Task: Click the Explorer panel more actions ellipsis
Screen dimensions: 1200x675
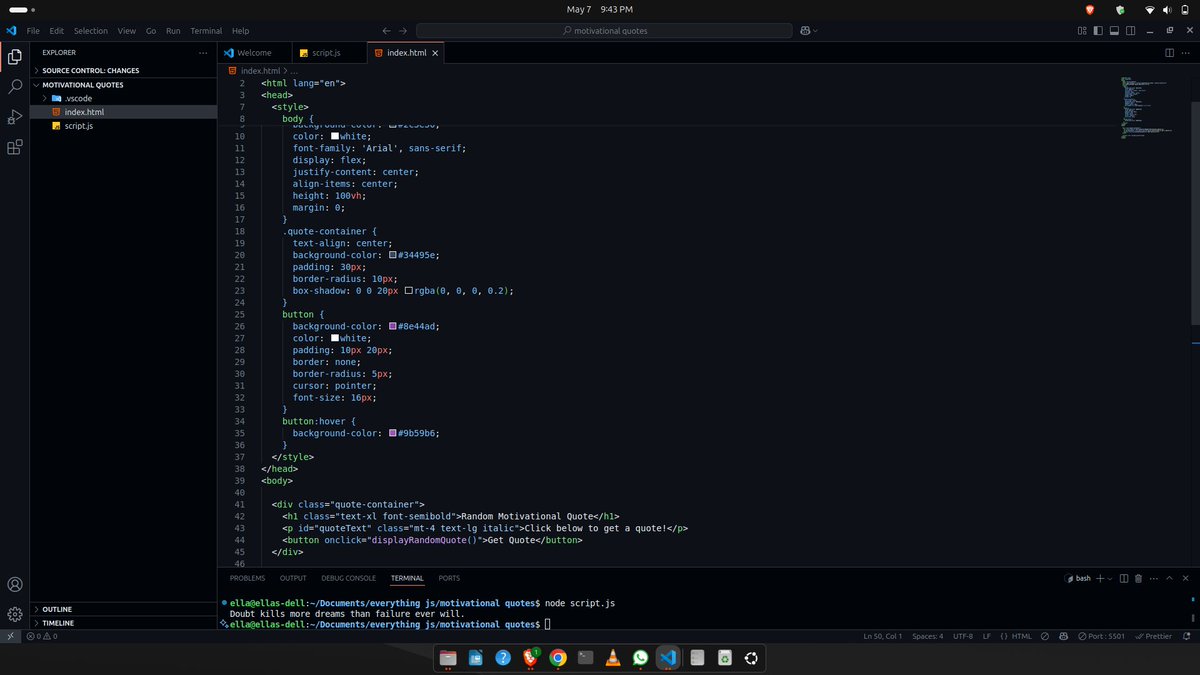Action: pyautogui.click(x=203, y=52)
